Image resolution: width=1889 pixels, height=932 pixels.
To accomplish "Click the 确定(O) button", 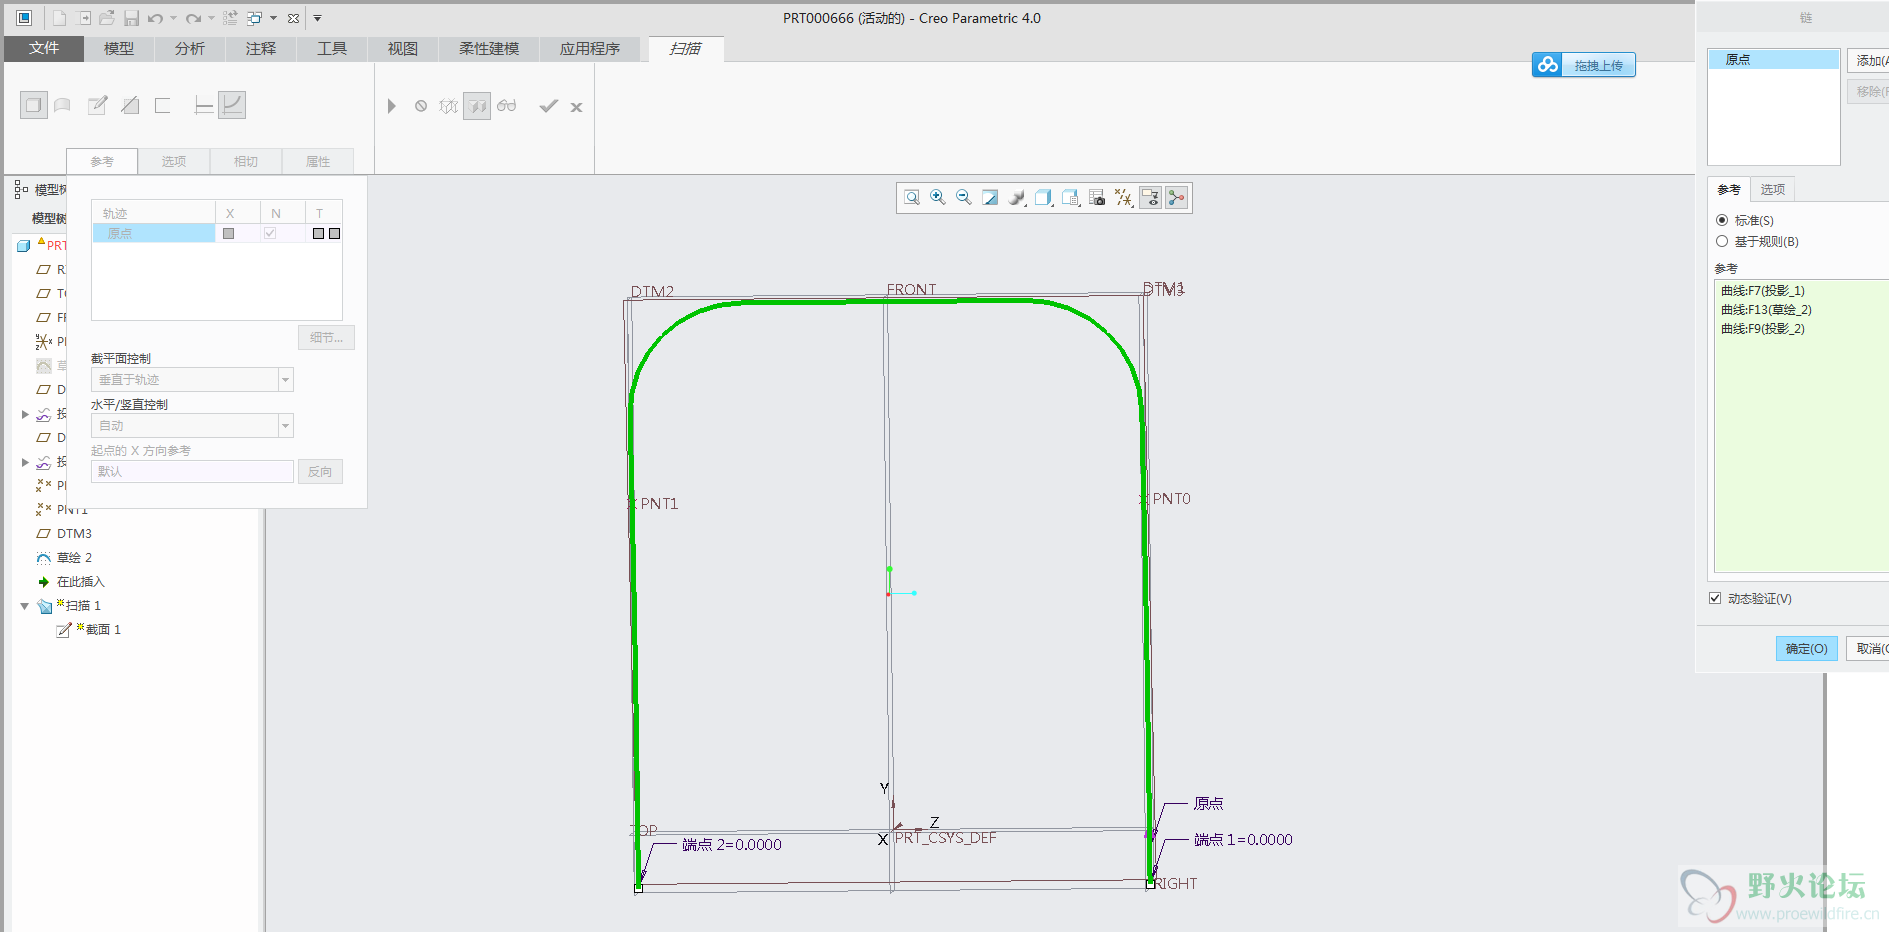I will click(x=1807, y=648).
